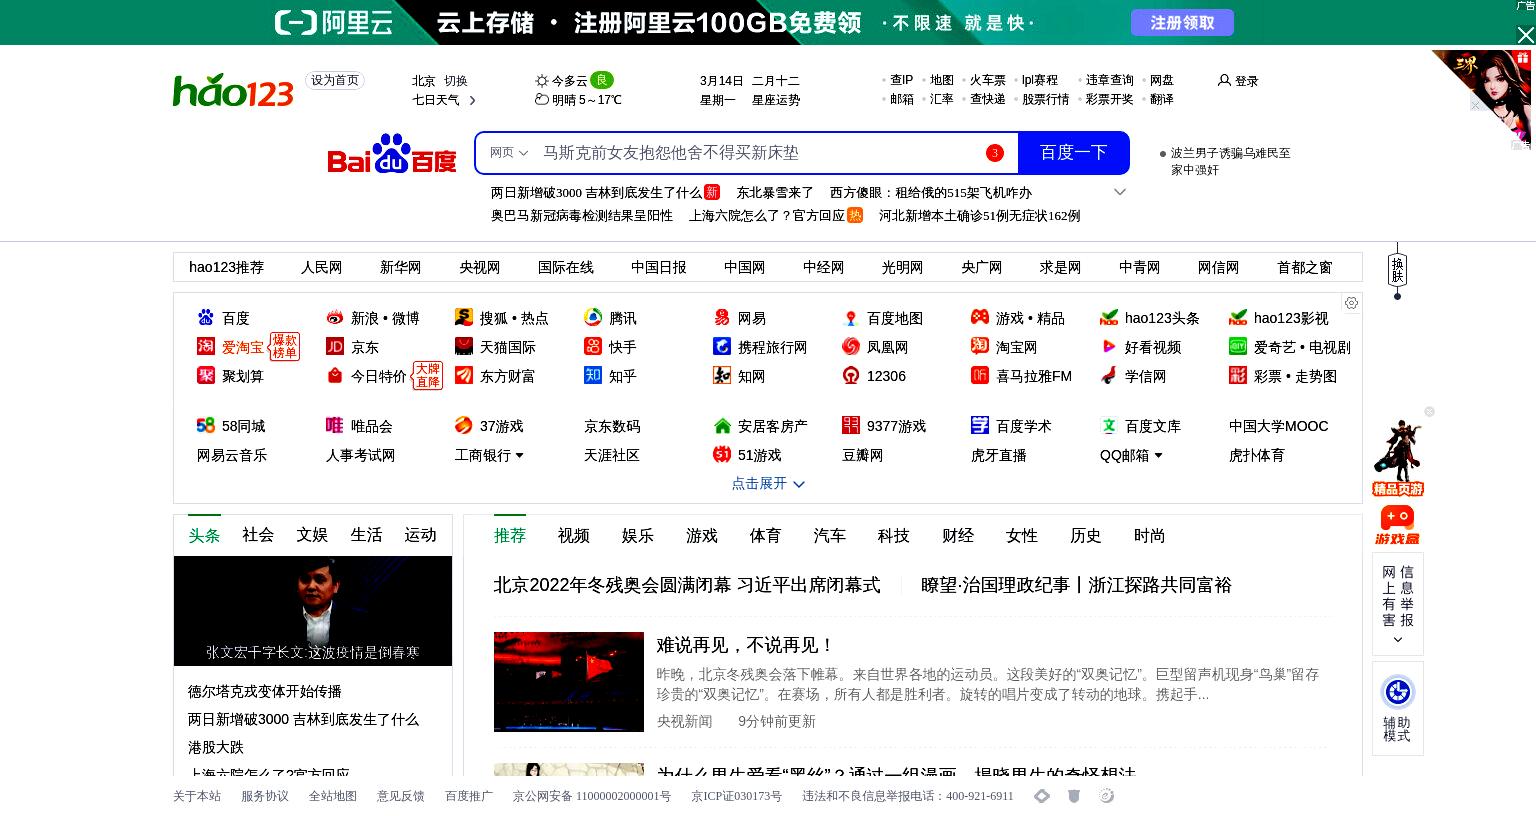The image size is (1536, 816).
Task: Open 精品页游 sidebar game ad
Action: [x=1397, y=457]
